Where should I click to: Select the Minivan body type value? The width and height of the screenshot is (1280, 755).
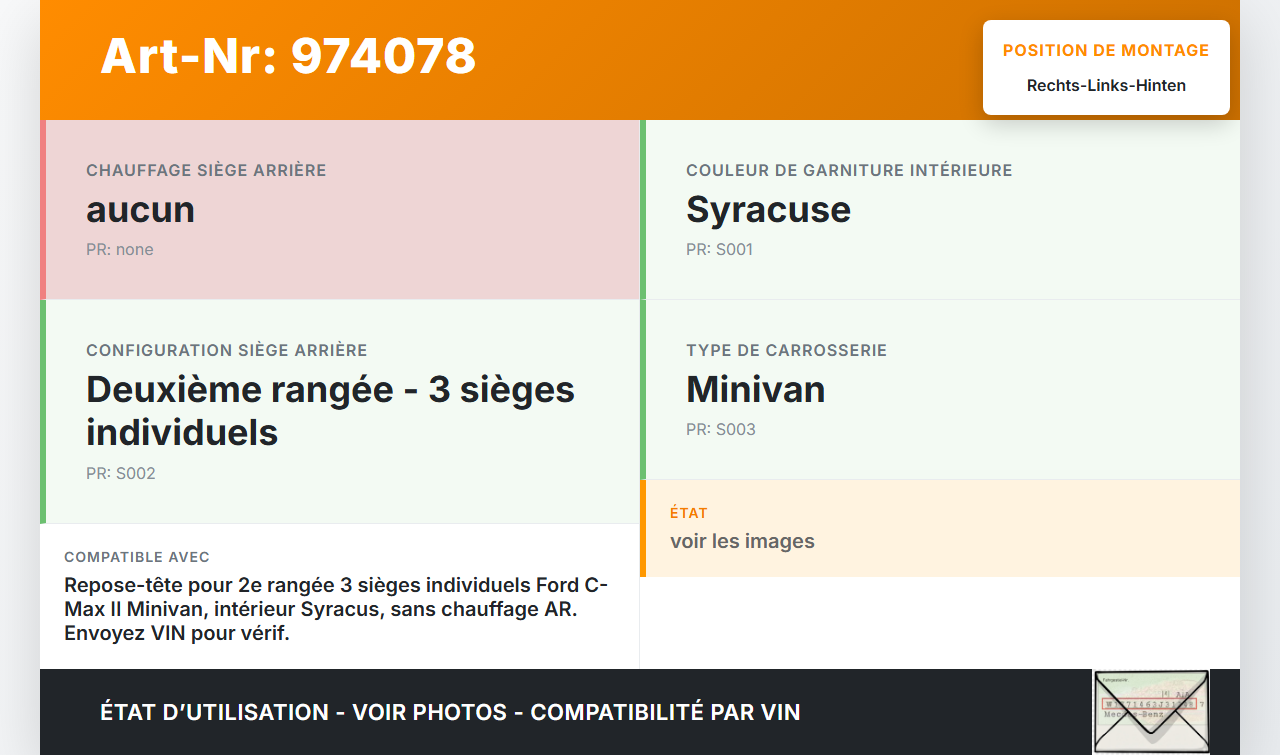tap(755, 389)
